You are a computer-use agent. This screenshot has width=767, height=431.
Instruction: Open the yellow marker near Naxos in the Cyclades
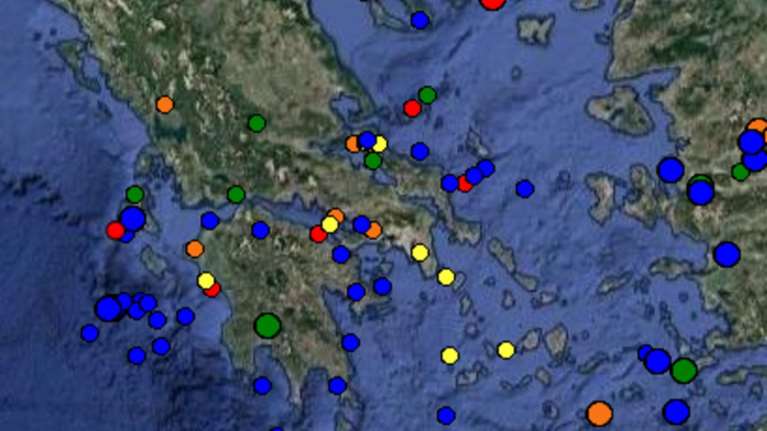coord(506,350)
